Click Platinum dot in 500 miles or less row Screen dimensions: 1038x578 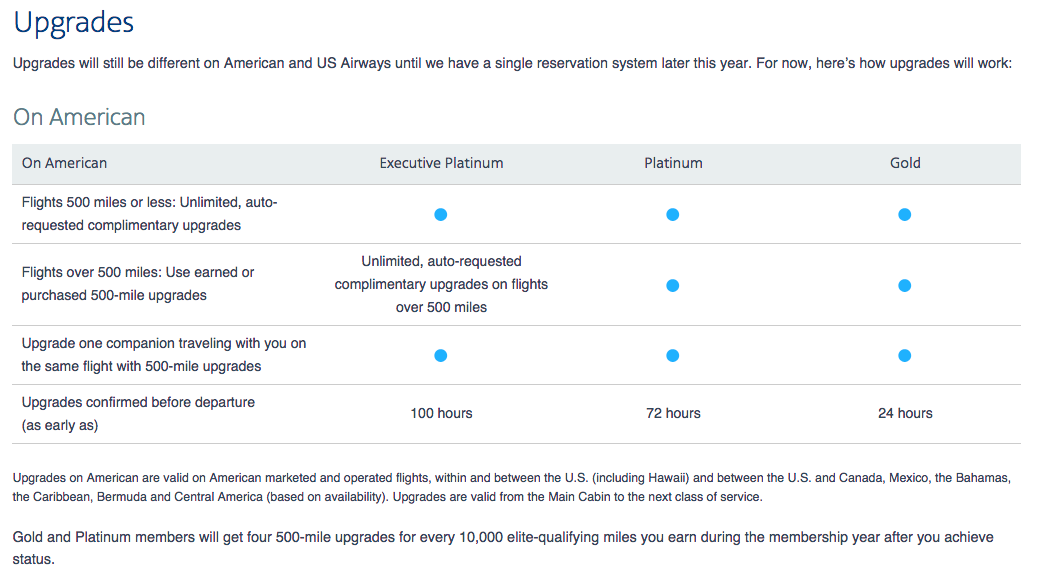(x=673, y=214)
